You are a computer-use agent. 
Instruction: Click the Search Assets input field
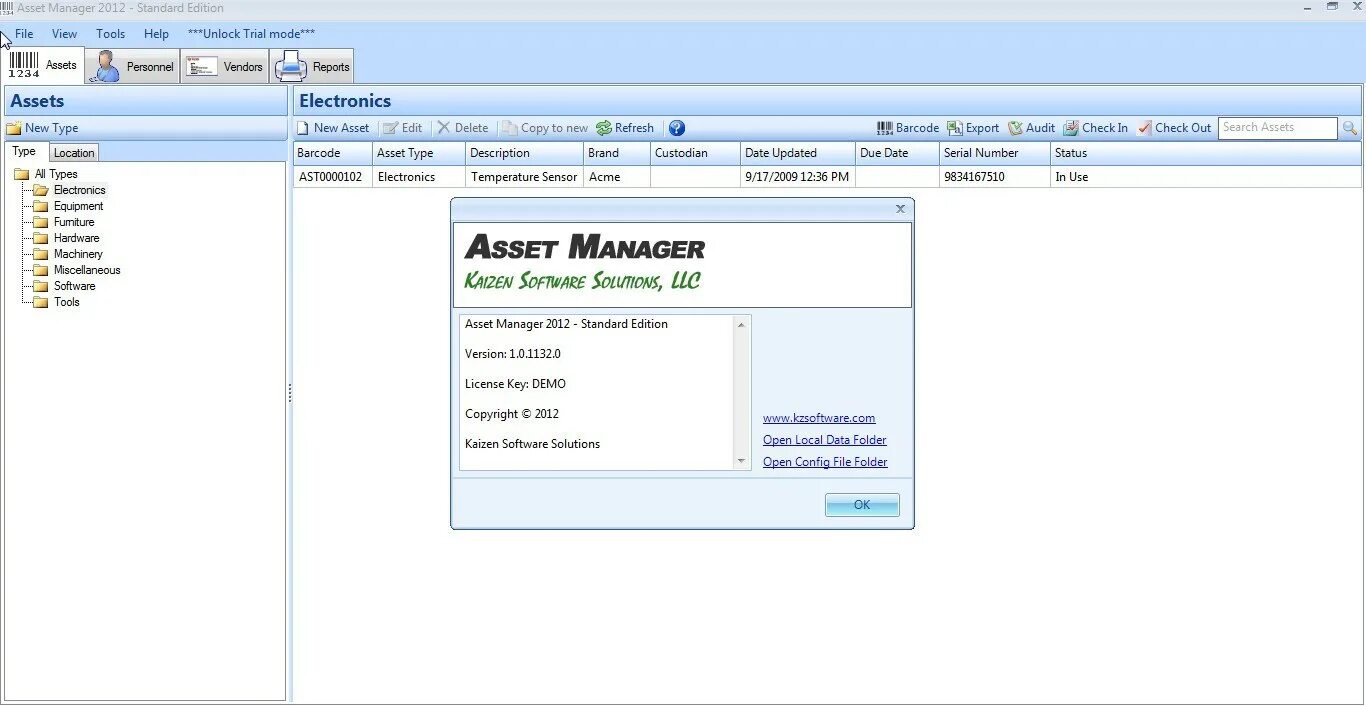(x=1277, y=128)
